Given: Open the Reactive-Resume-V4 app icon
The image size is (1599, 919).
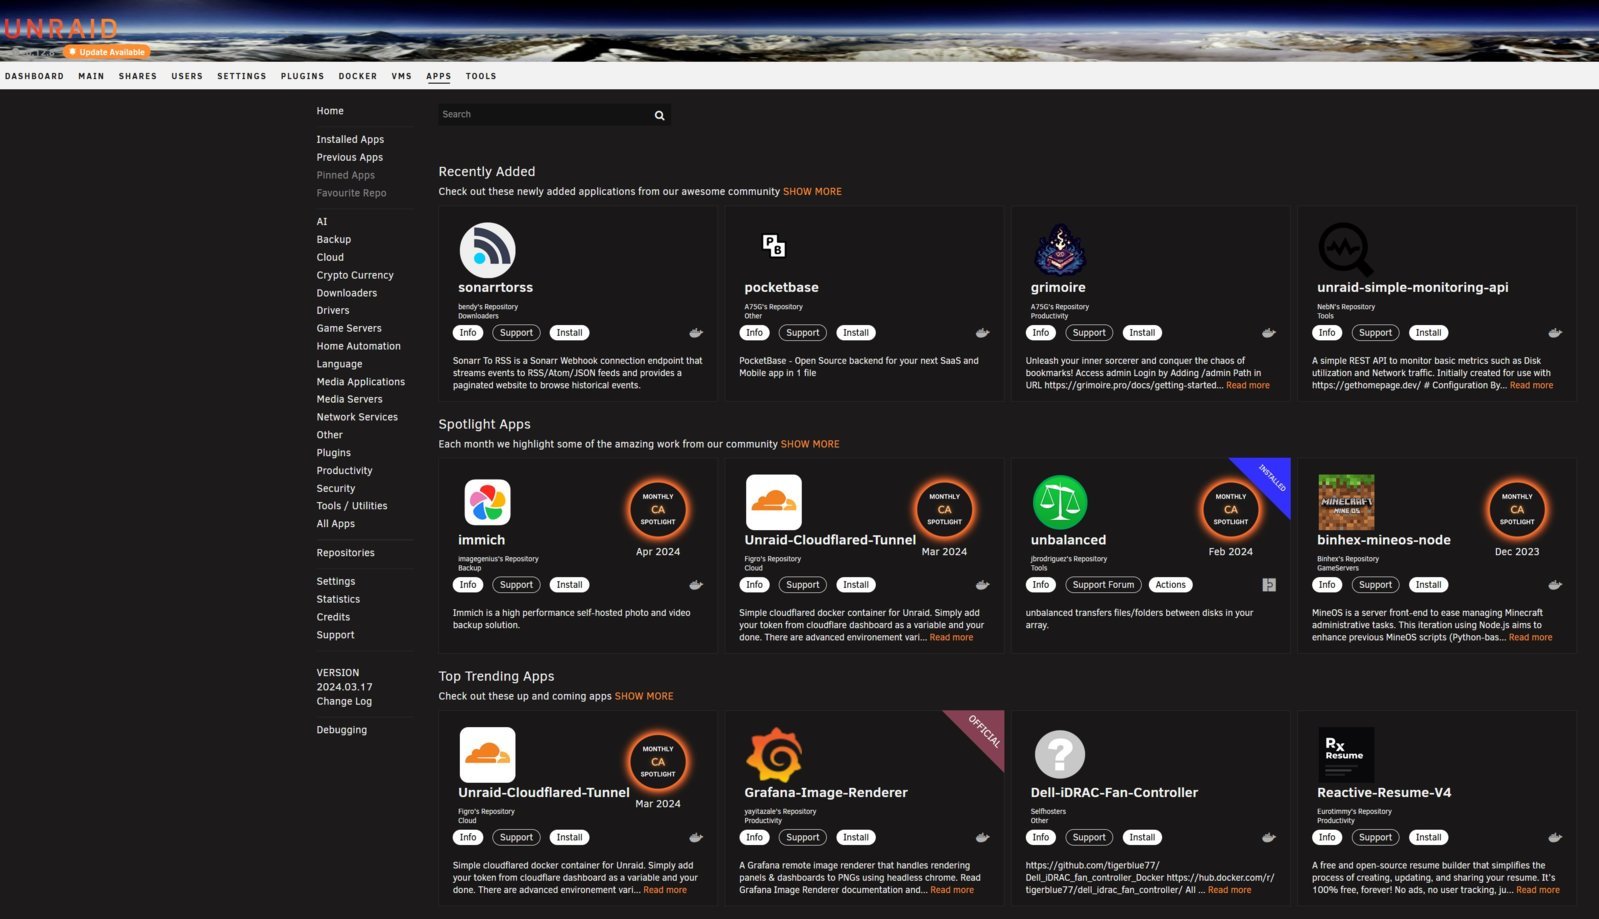Looking at the screenshot, I should (1345, 755).
